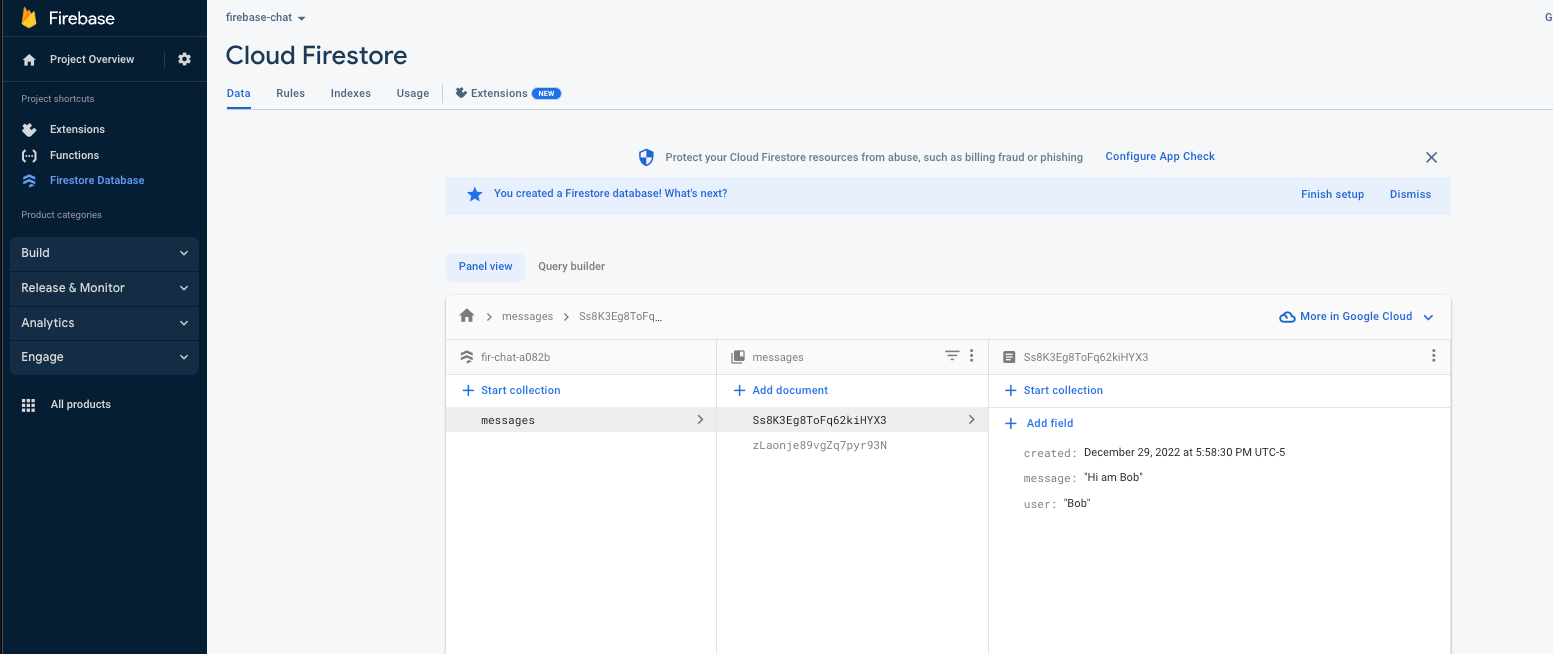The image size is (1553, 654).
Task: Dismiss the Firestore setup banner
Action: pyautogui.click(x=1410, y=195)
